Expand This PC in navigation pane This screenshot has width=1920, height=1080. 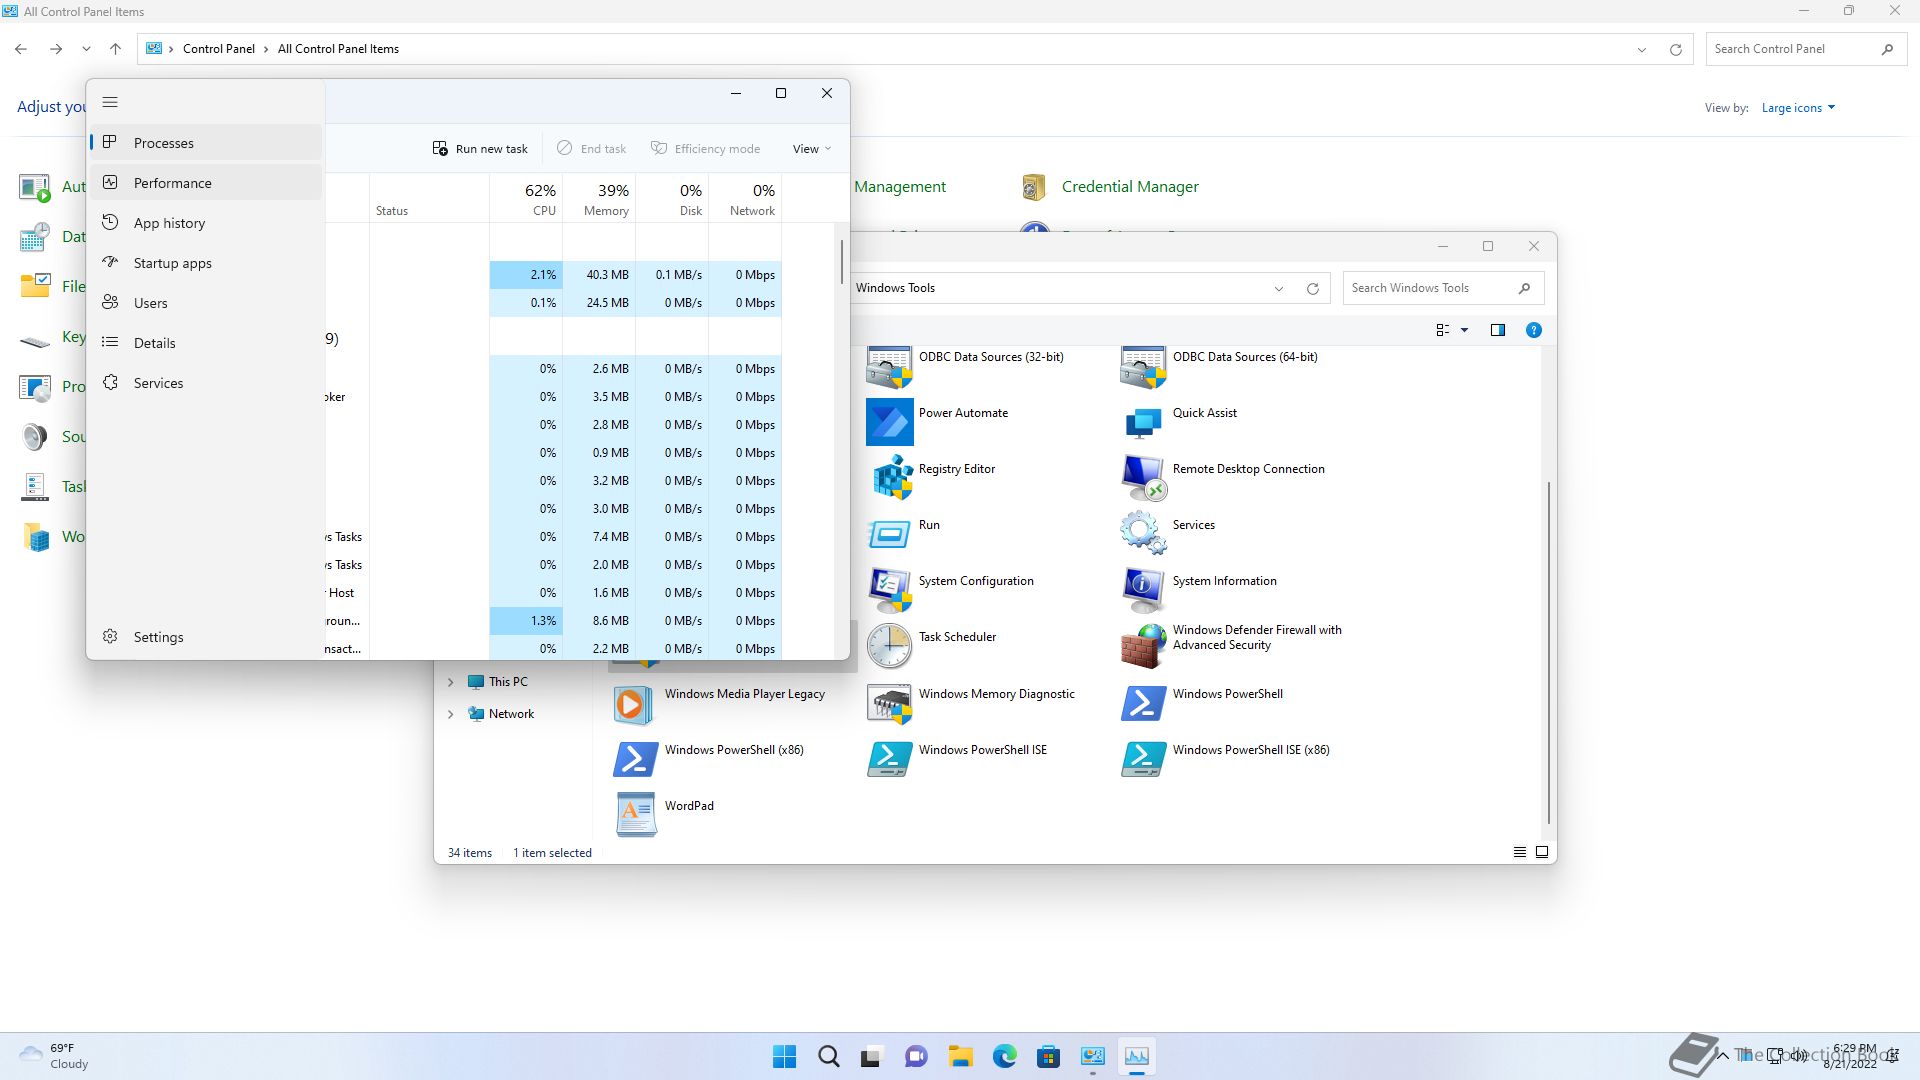[450, 682]
